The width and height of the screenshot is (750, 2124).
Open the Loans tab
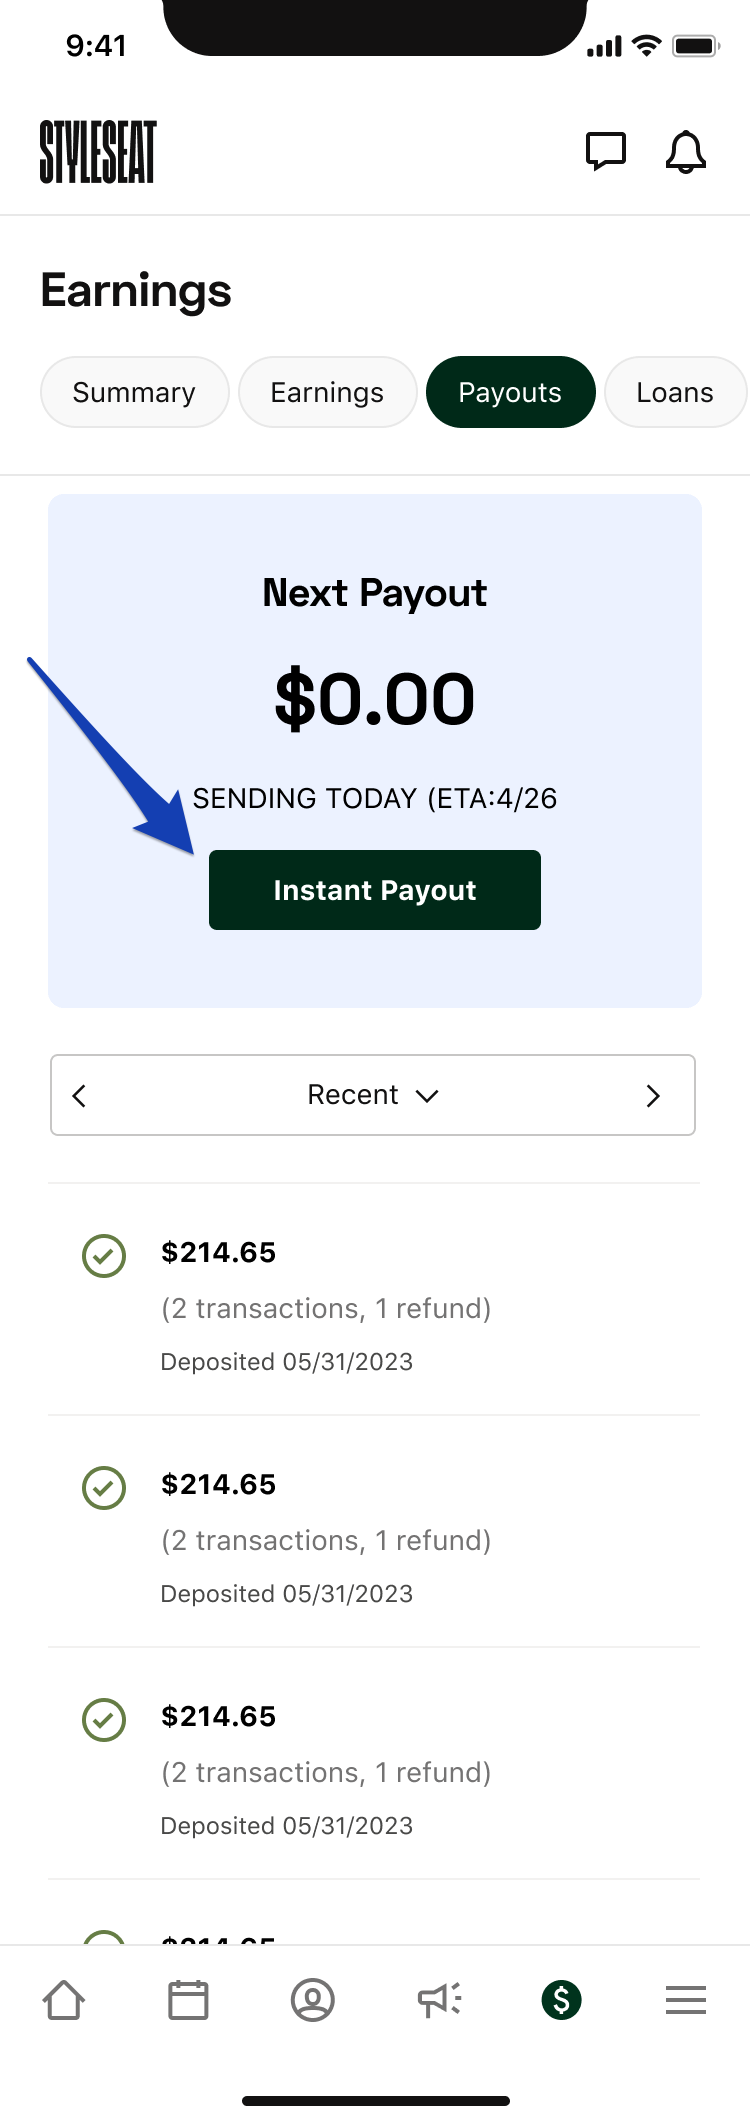675,392
